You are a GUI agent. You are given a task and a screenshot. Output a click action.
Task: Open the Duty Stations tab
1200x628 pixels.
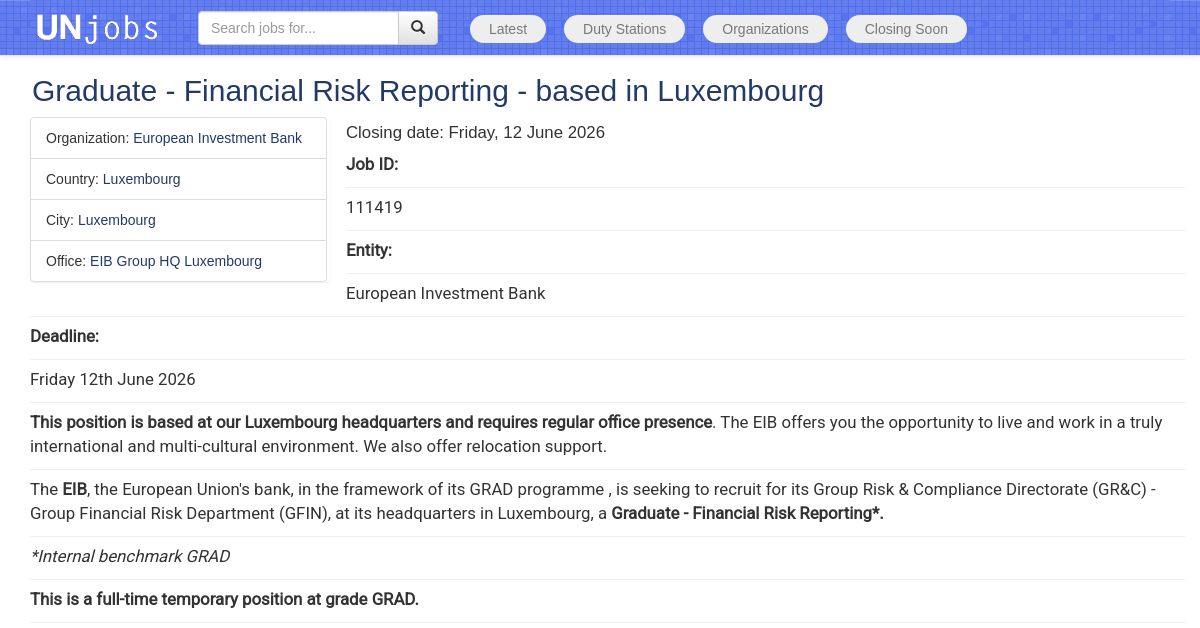[x=624, y=29]
